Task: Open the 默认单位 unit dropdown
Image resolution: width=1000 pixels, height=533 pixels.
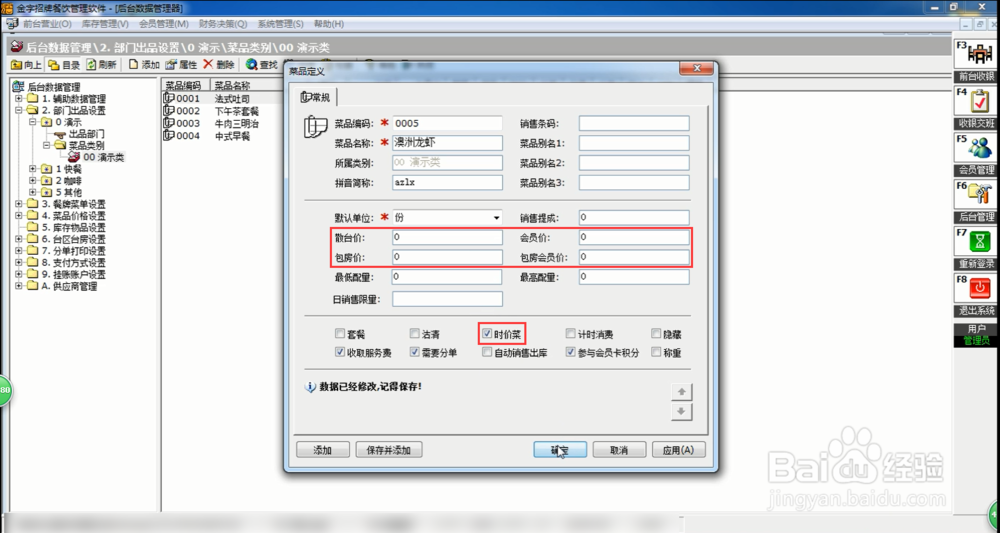Action: point(496,218)
